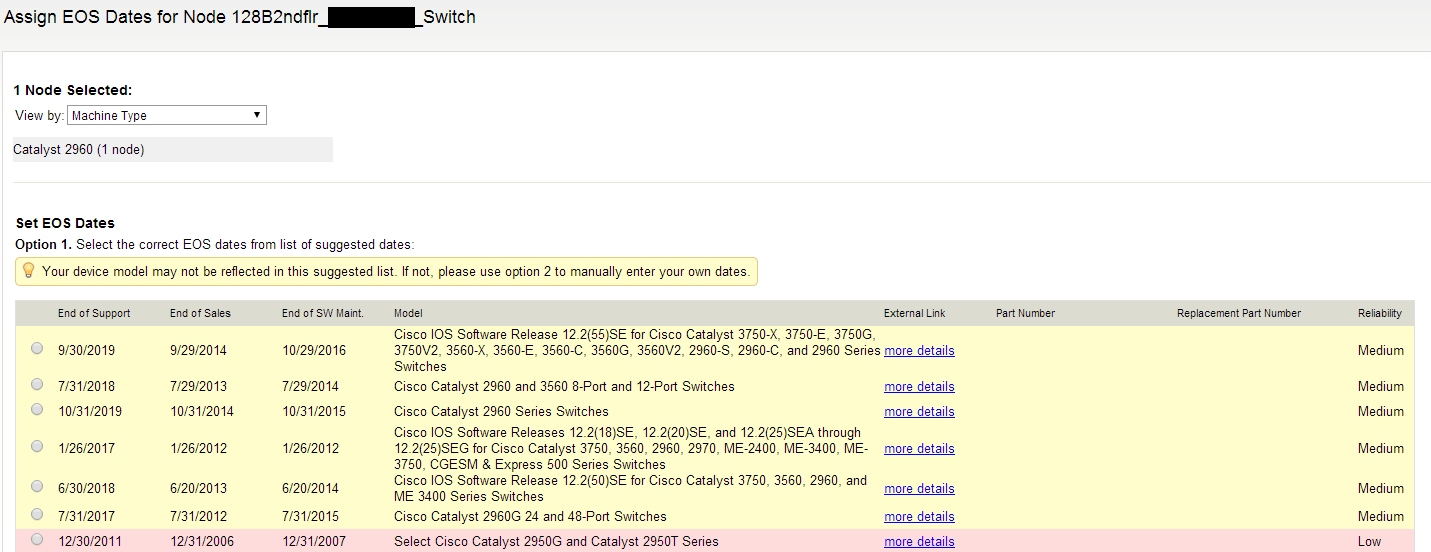This screenshot has height=552, width=1431.
Task: Open more details for Catalyst 2960G switches
Action: [919, 517]
